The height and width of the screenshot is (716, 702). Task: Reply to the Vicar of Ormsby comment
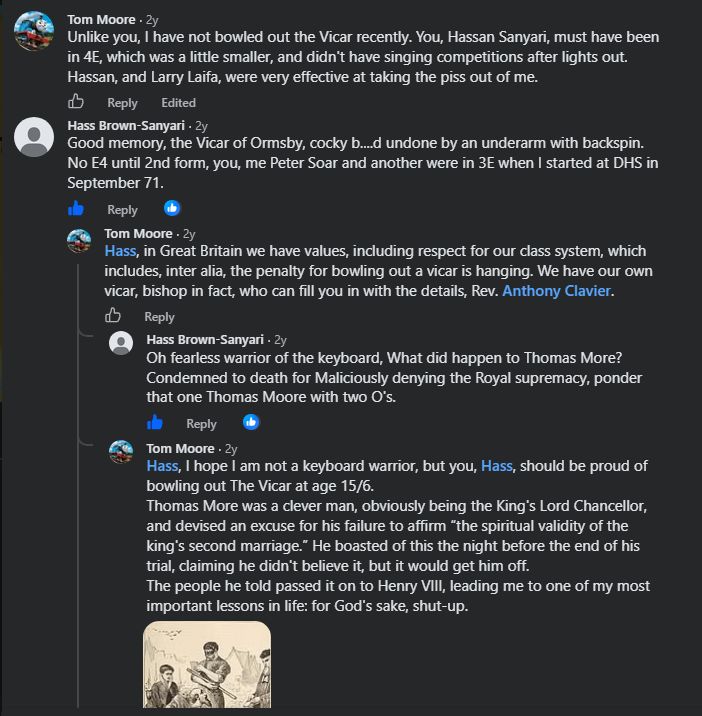[x=122, y=210]
